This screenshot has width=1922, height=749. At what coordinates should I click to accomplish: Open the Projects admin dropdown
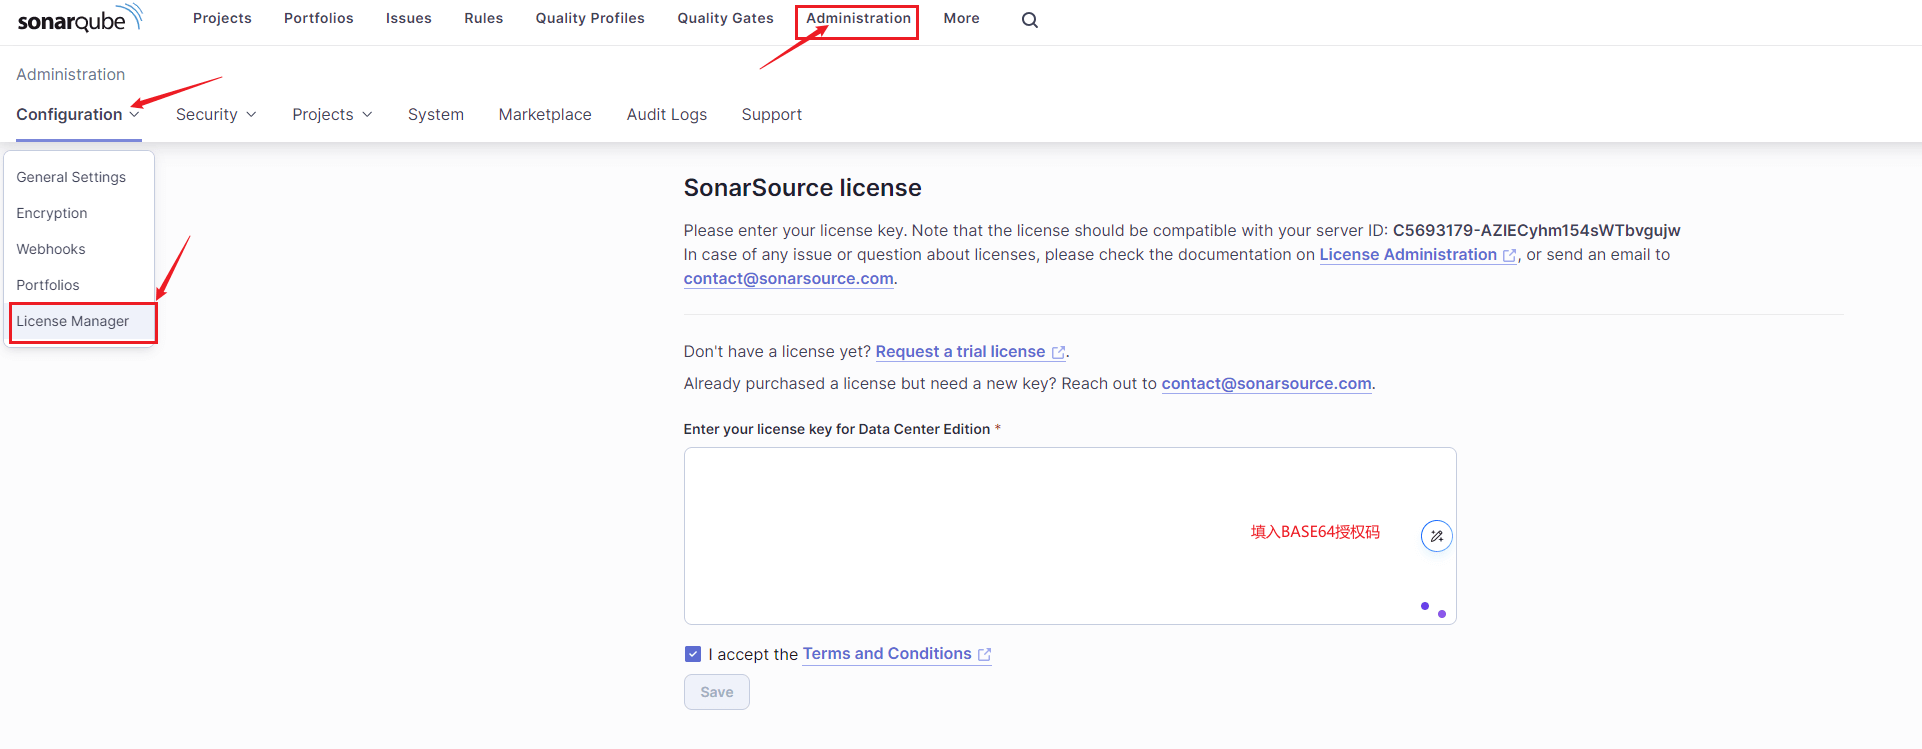pyautogui.click(x=332, y=114)
